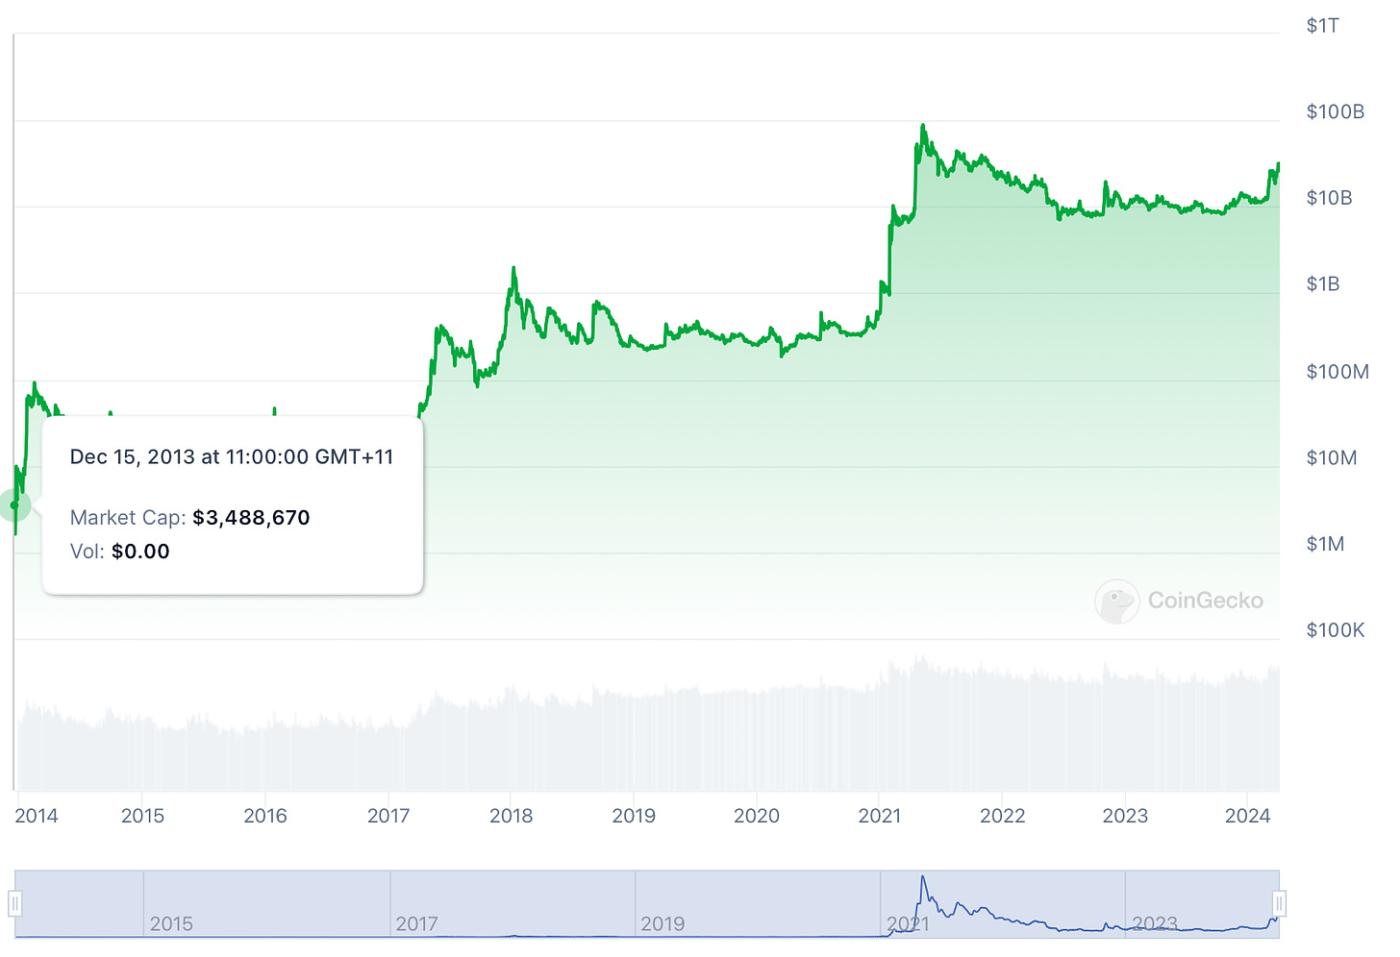The width and height of the screenshot is (1400, 957).
Task: Click the $1T y-axis label
Action: tap(1322, 26)
